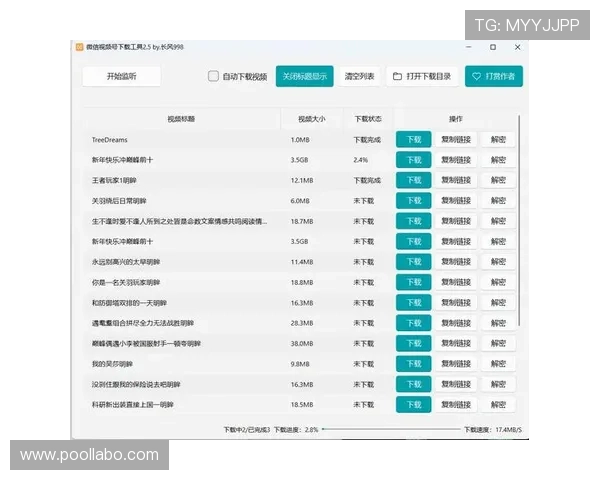The width and height of the screenshot is (600, 480).
Task: Click 下载 for the 18.8MB video
Action: point(414,282)
